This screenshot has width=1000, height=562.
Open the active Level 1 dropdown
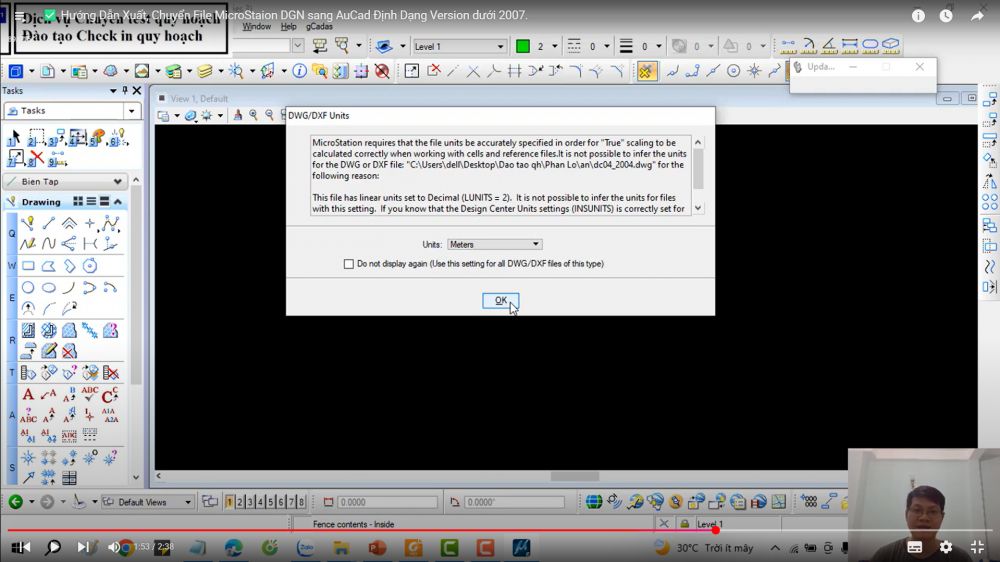pos(459,46)
